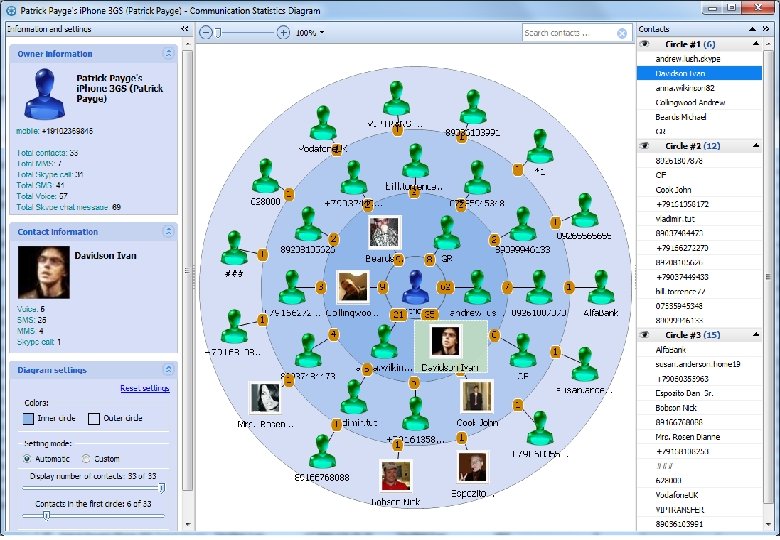Select Esposito Dan Sr. in the contact list
The height and width of the screenshot is (540, 780).
[699, 393]
